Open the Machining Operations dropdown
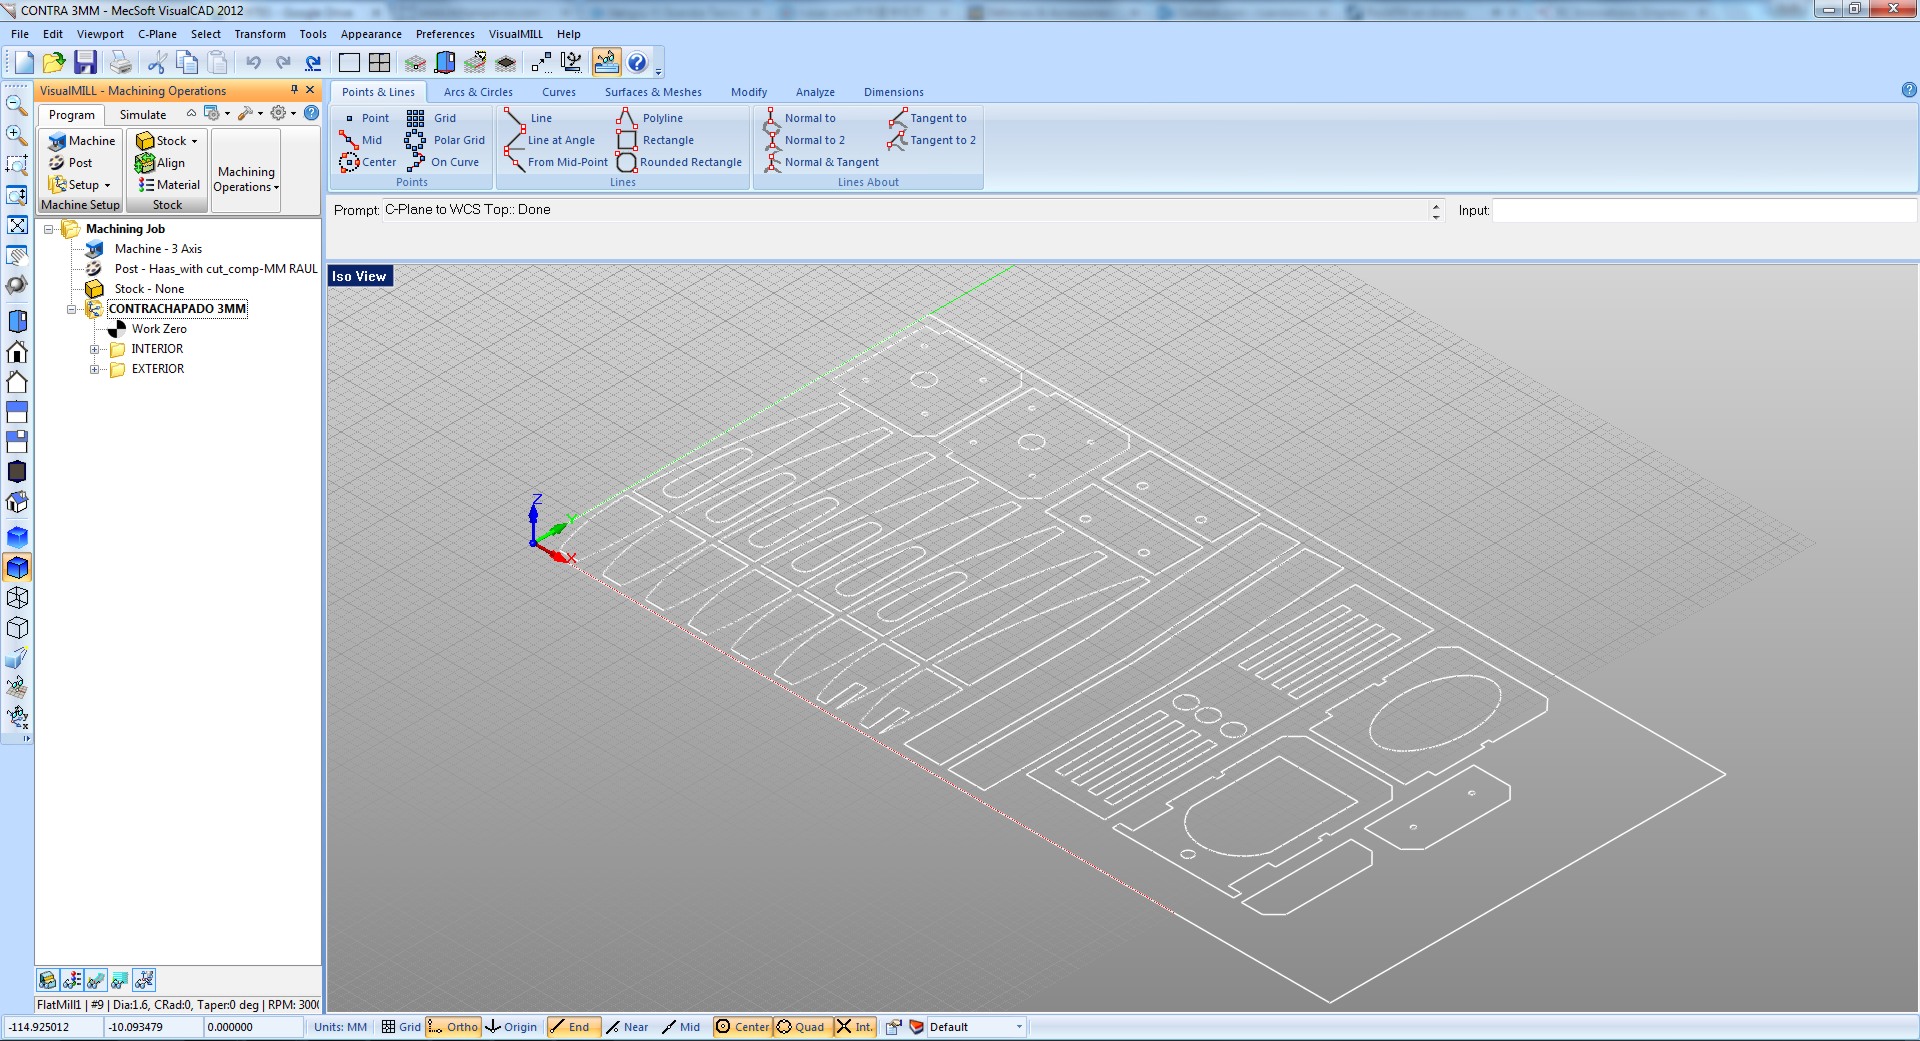The height and width of the screenshot is (1041, 1920). click(x=246, y=180)
